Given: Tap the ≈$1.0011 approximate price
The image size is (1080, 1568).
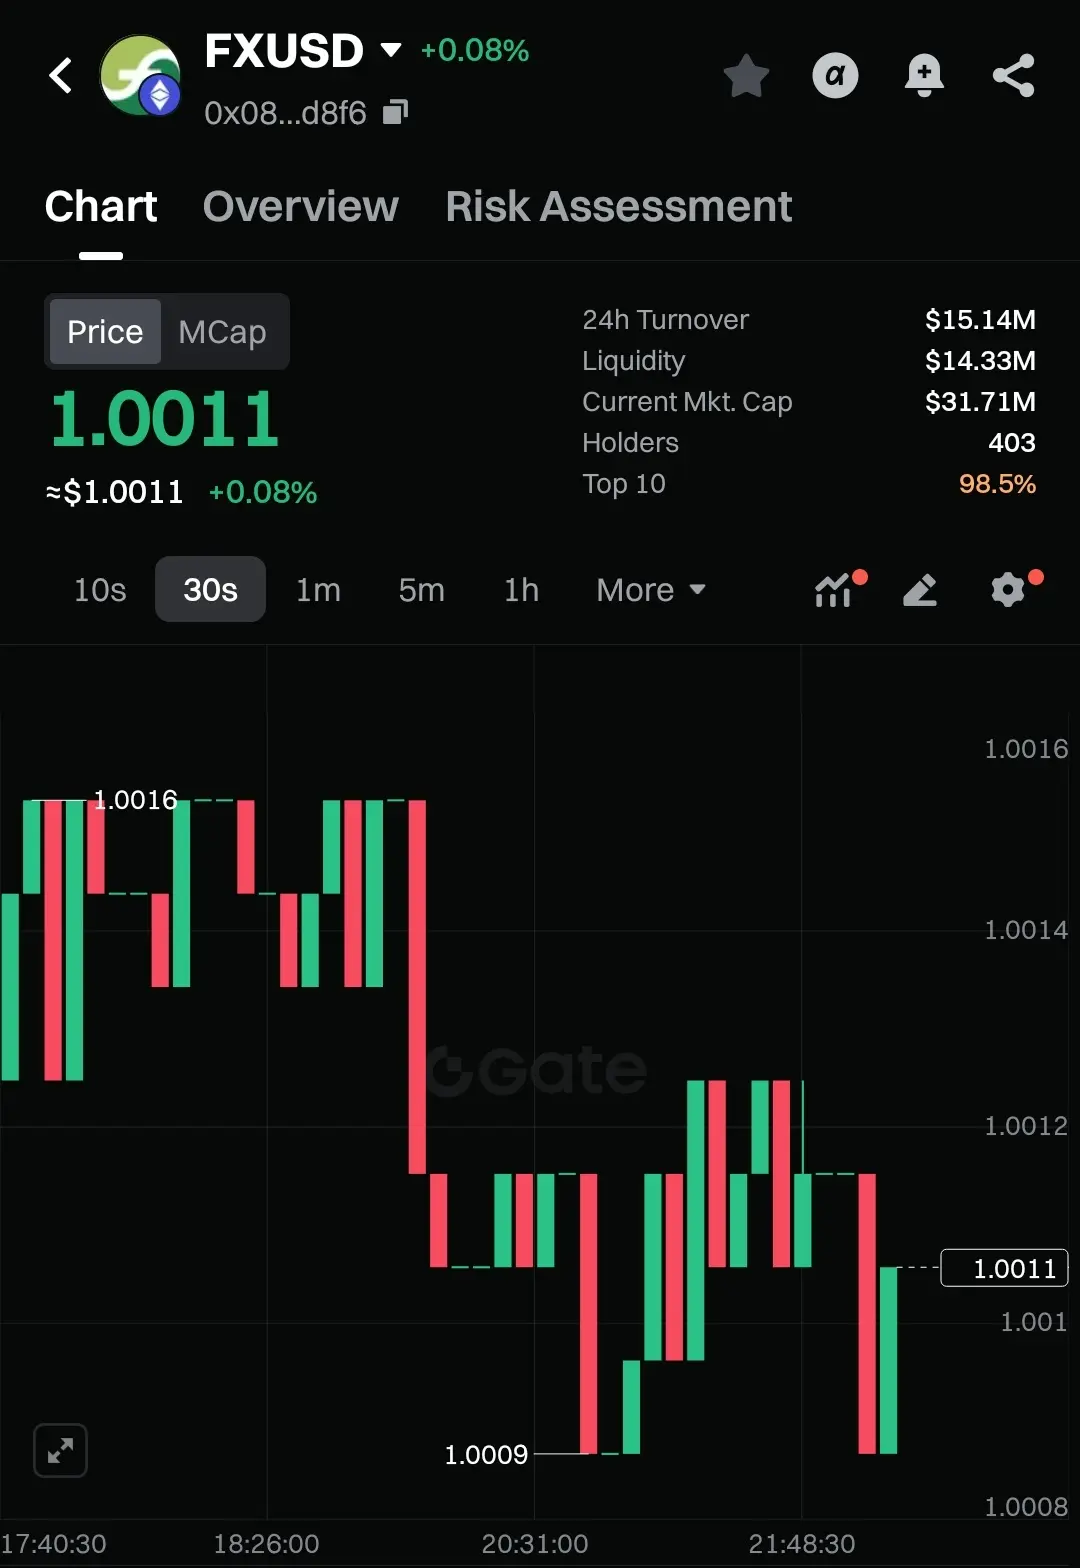Looking at the screenshot, I should [x=114, y=492].
